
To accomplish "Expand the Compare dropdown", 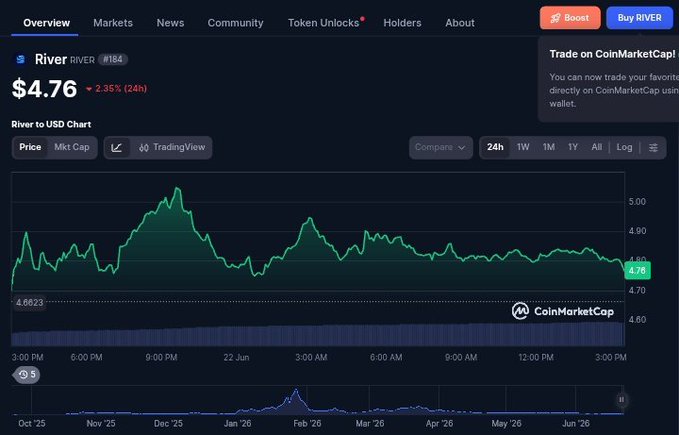I will click(x=440, y=148).
